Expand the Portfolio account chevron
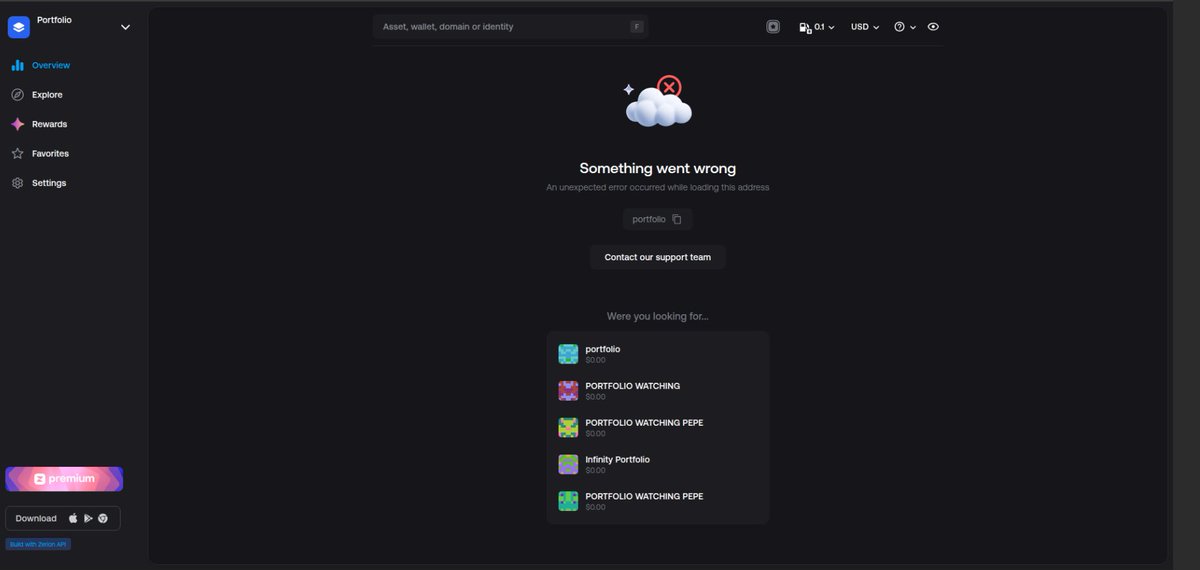 [x=125, y=27]
